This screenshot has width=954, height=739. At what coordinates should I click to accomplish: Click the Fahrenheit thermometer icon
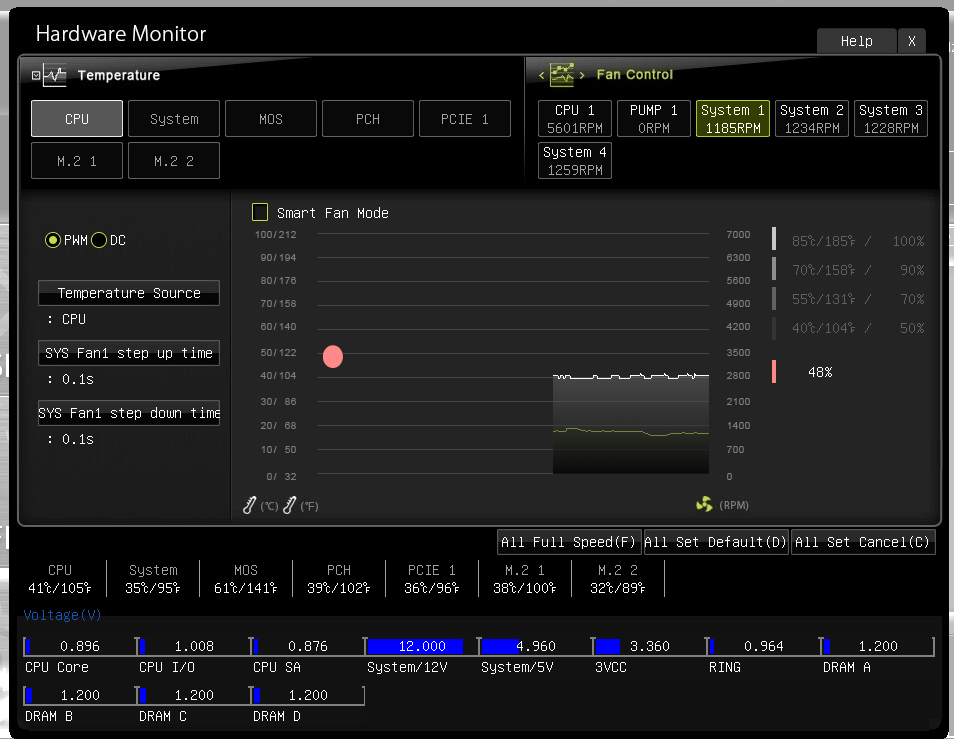pyautogui.click(x=290, y=505)
